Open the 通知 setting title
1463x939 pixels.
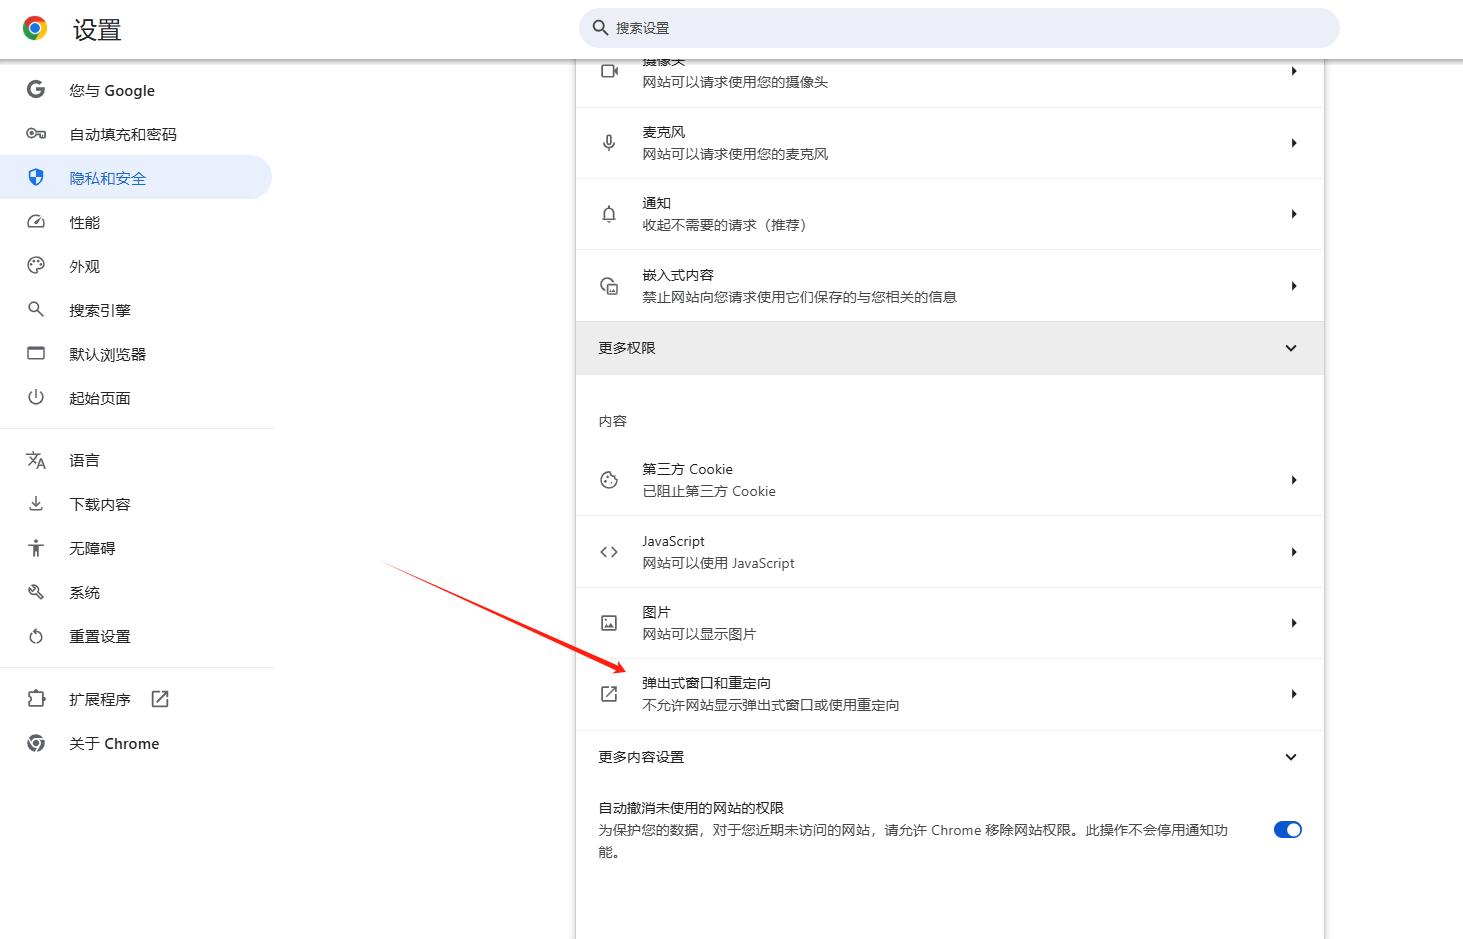tap(656, 203)
